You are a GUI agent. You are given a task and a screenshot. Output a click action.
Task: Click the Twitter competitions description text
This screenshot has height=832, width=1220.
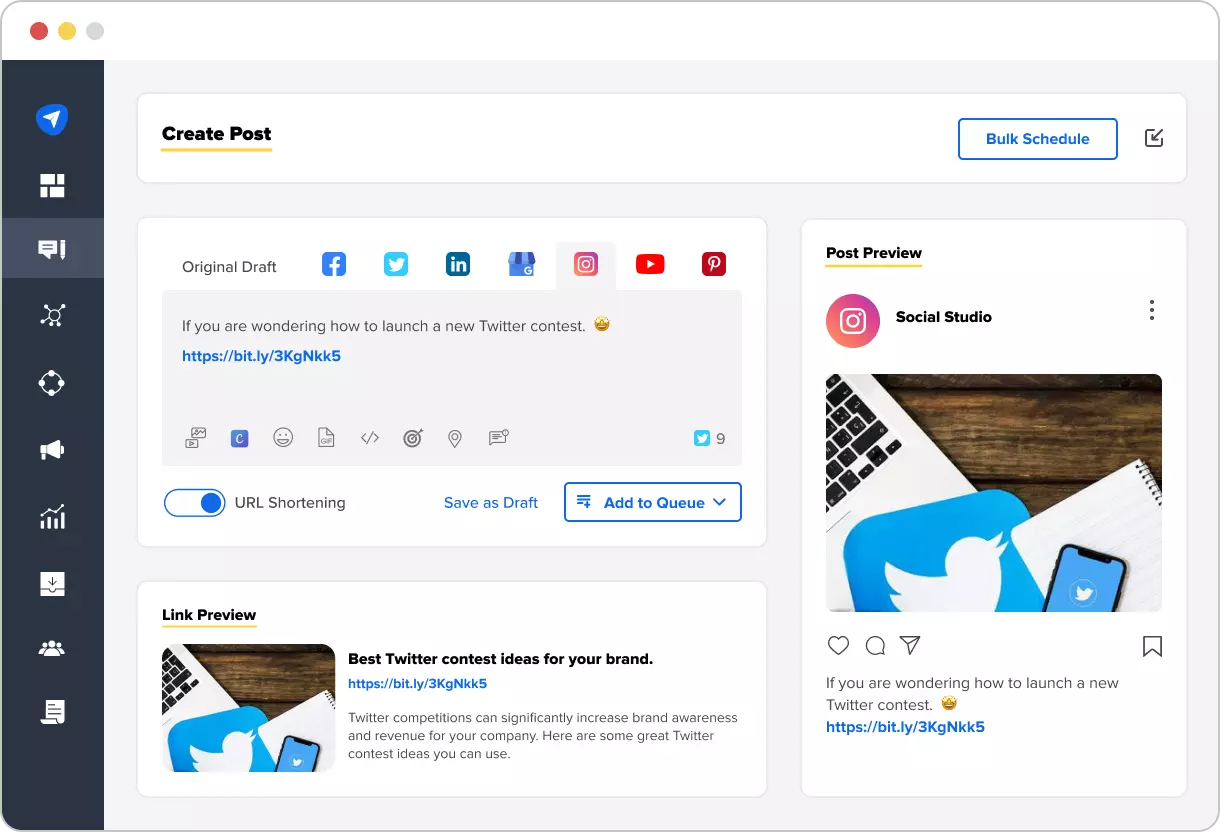tap(543, 736)
